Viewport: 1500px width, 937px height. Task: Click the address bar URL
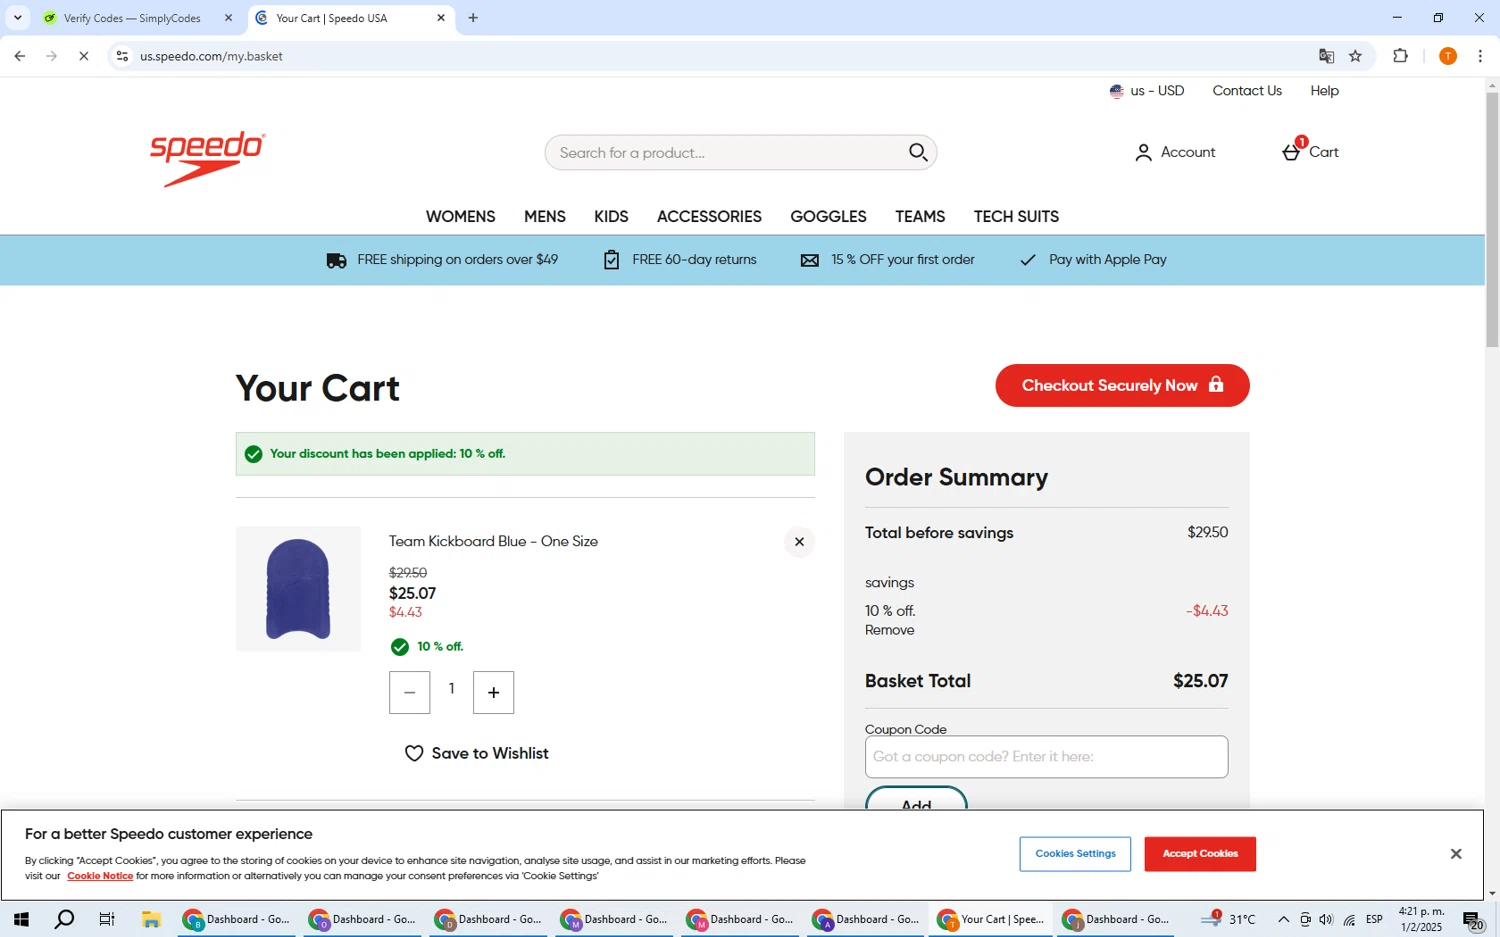[211, 56]
